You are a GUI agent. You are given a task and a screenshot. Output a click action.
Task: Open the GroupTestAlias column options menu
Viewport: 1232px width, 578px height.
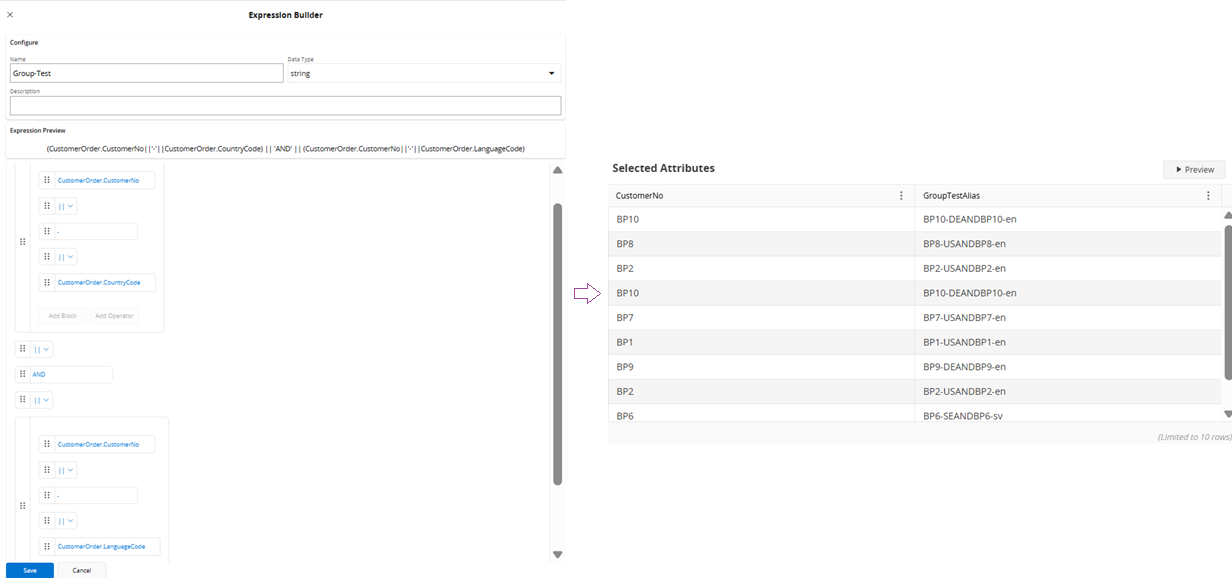click(x=1208, y=196)
